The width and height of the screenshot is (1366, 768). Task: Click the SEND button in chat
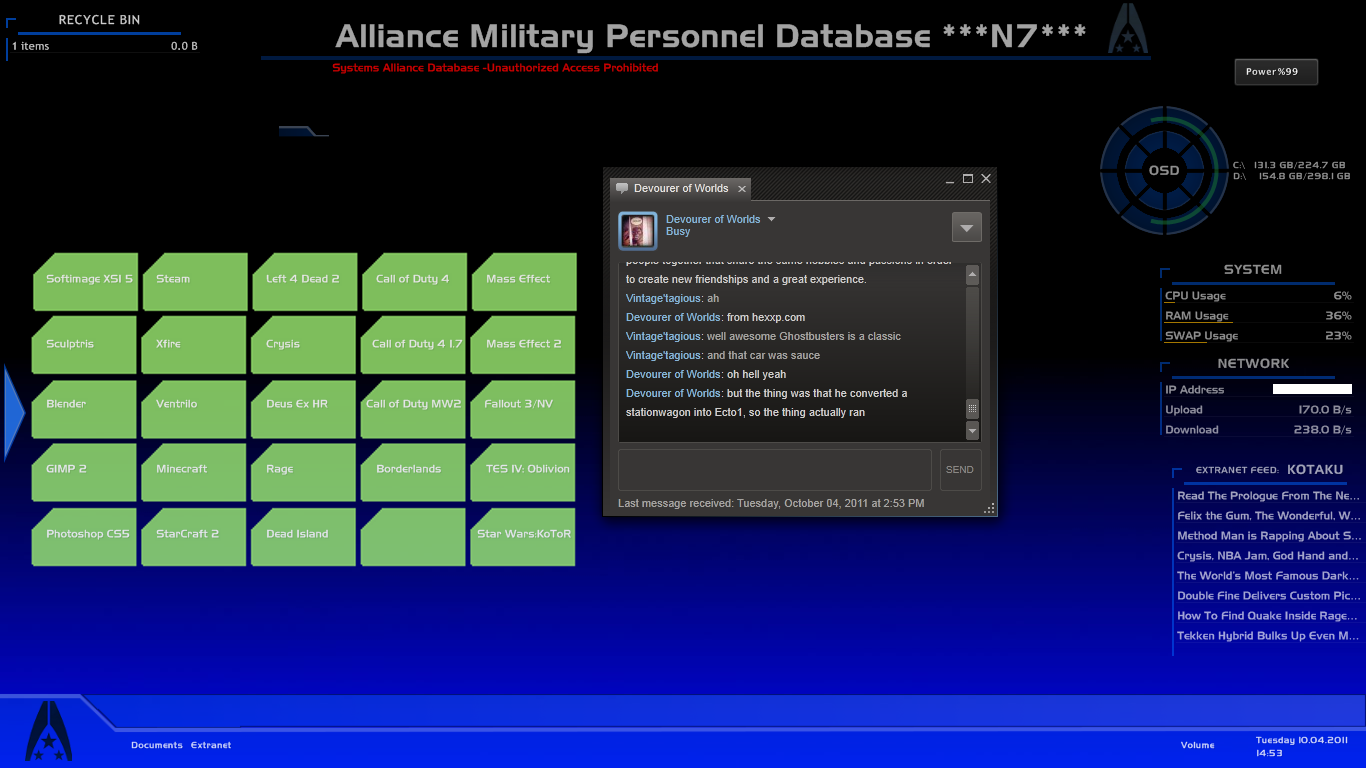pyautogui.click(x=960, y=469)
